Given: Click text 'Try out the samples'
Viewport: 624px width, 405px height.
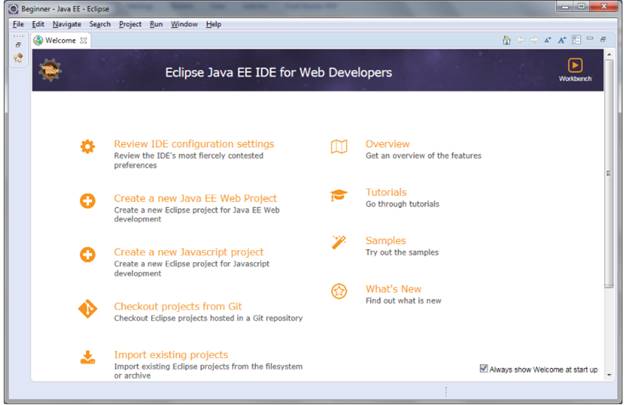Looking at the screenshot, I should pos(402,252).
